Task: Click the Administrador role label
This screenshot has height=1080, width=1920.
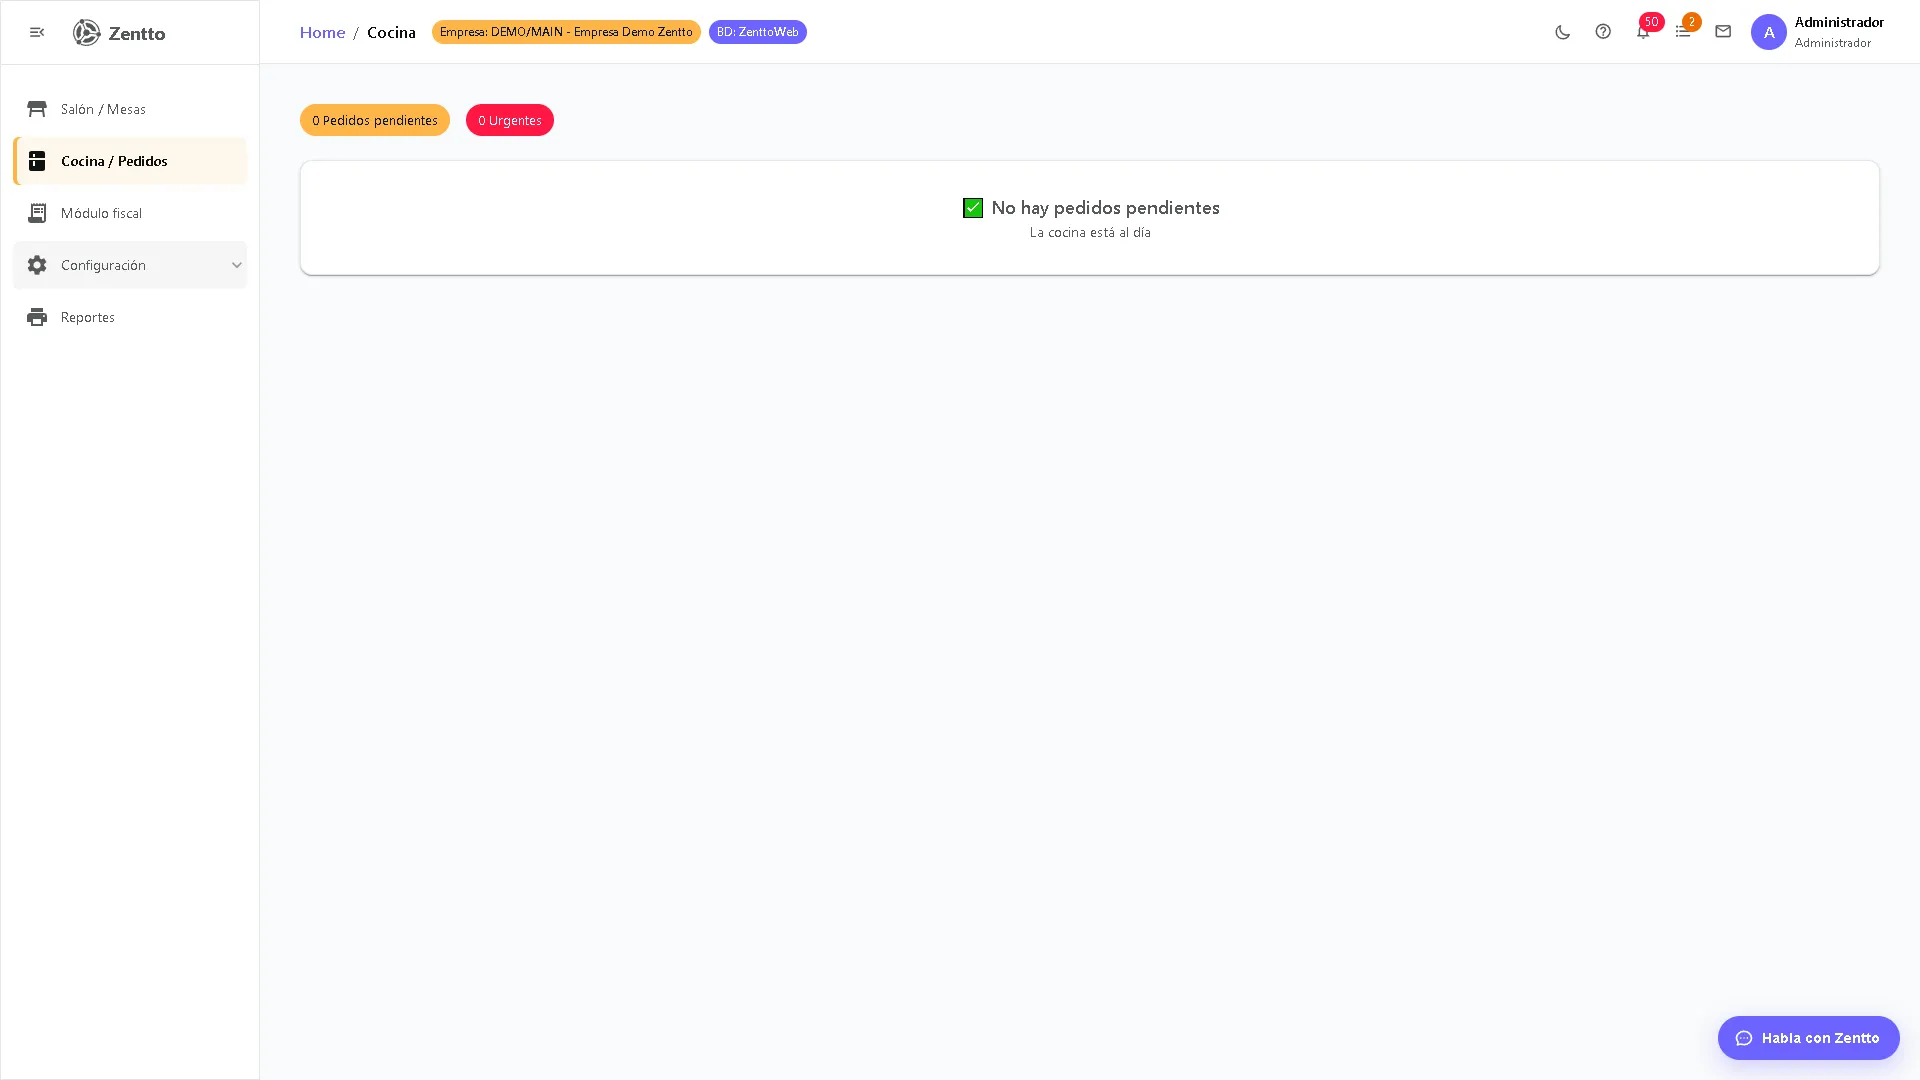Action: pos(1832,43)
